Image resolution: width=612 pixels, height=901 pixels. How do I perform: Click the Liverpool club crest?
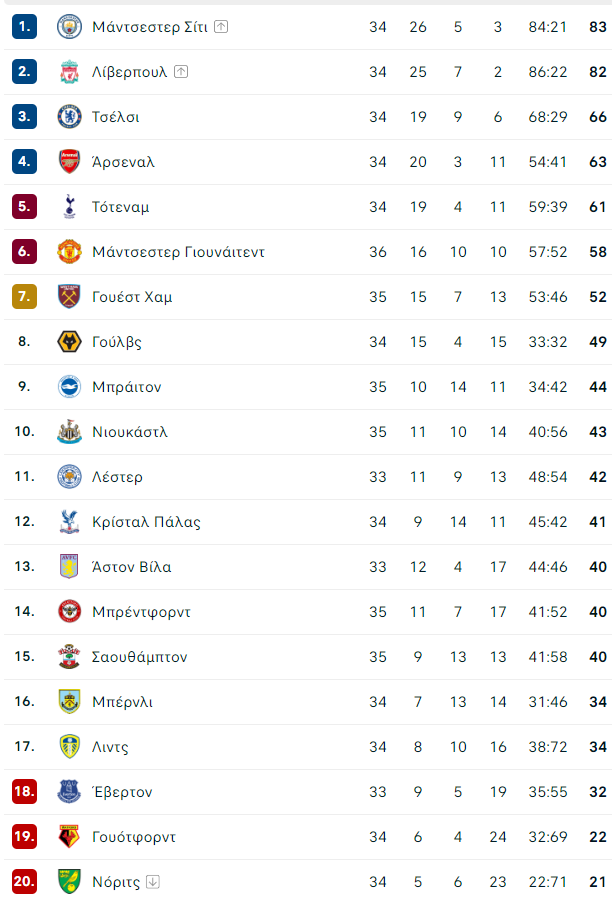tap(69, 72)
